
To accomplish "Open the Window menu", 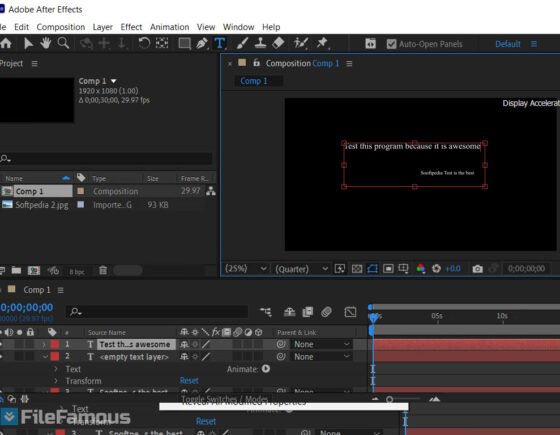I will pos(238,27).
